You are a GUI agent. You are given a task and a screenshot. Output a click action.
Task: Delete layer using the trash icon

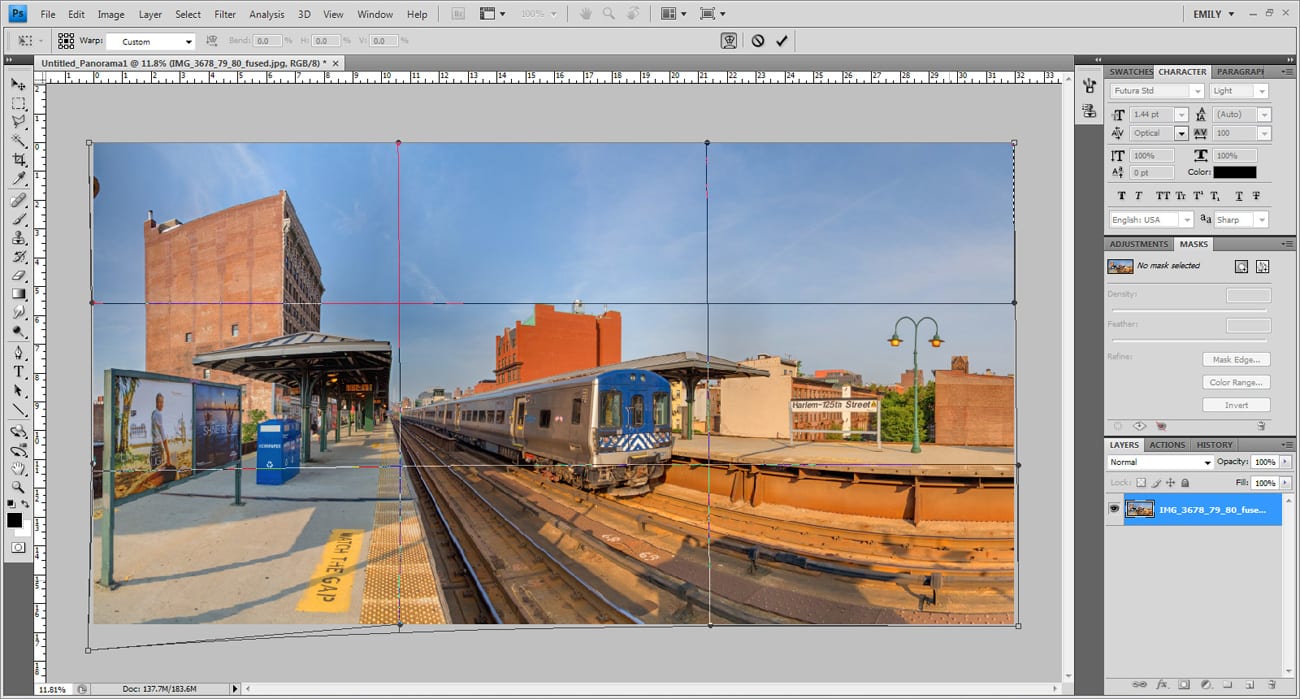click(x=1271, y=685)
